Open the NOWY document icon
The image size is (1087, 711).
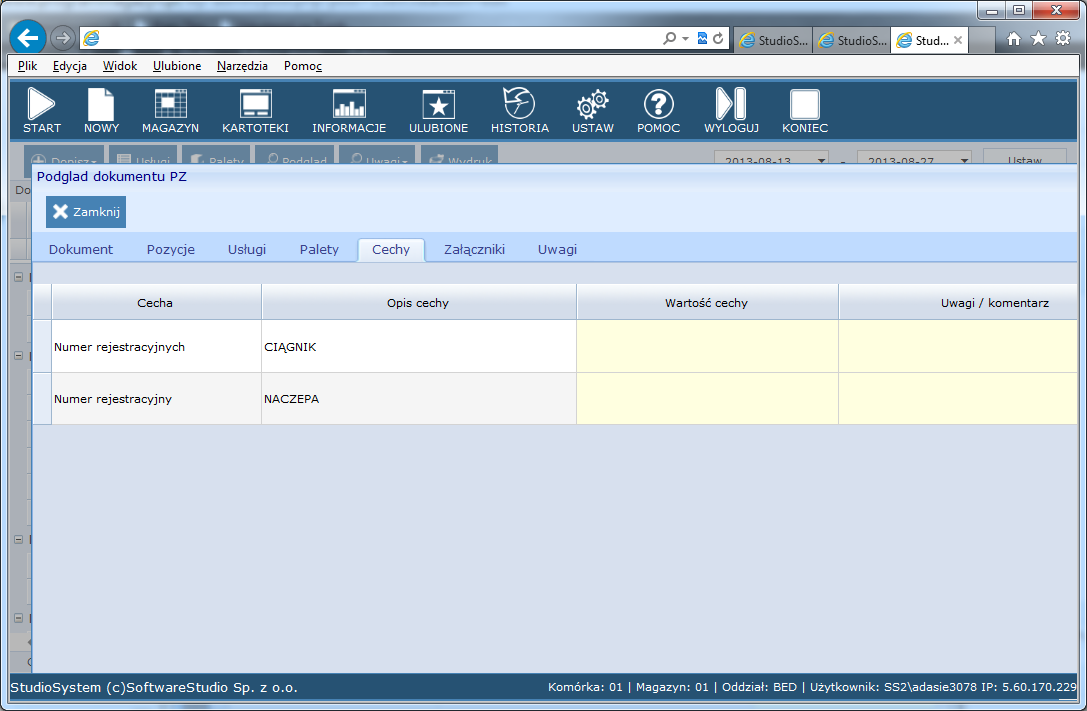[x=101, y=105]
